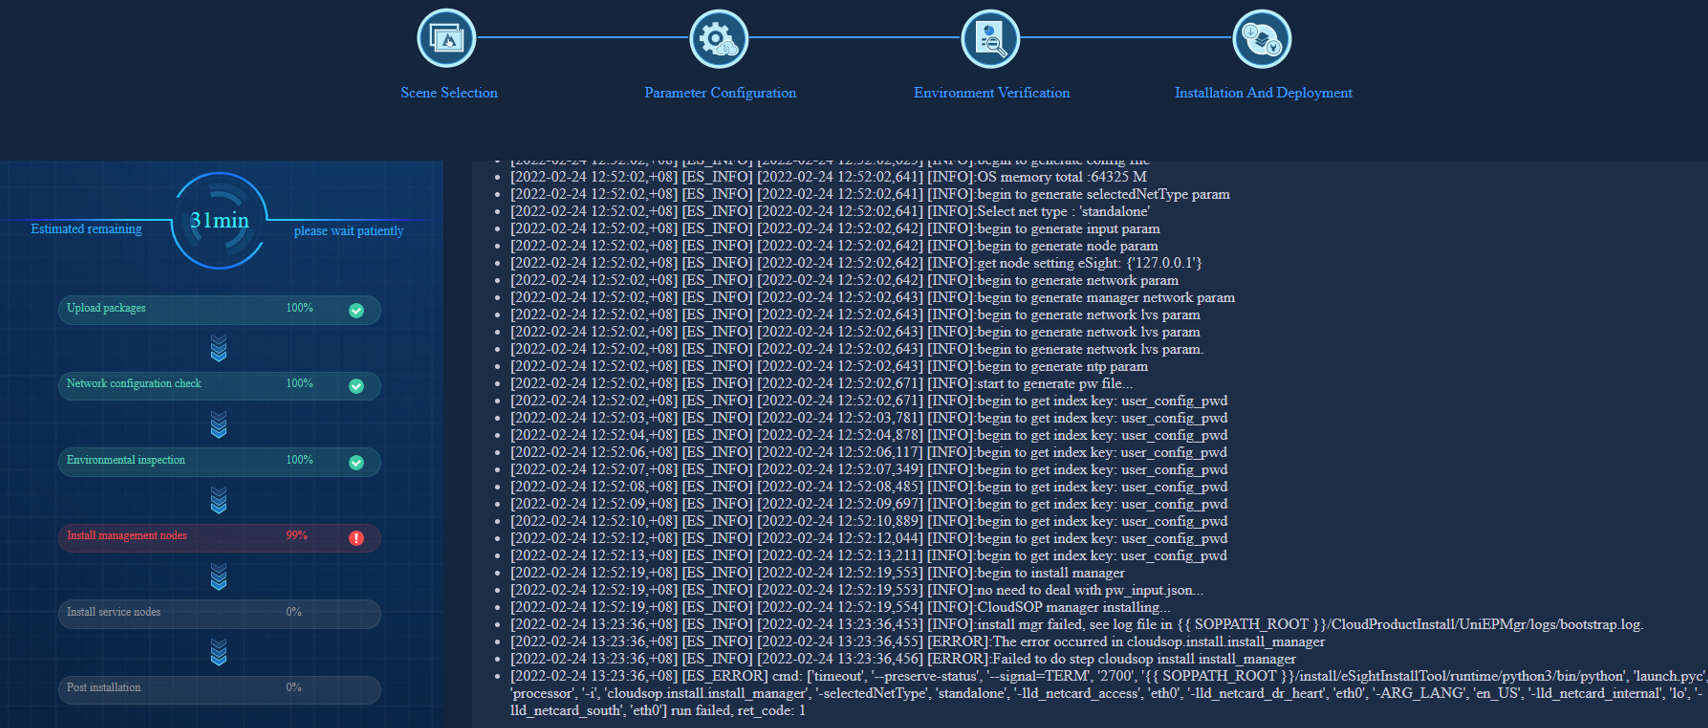Click log line CloudSOP manager installing
1708x728 pixels.
(x=840, y=607)
